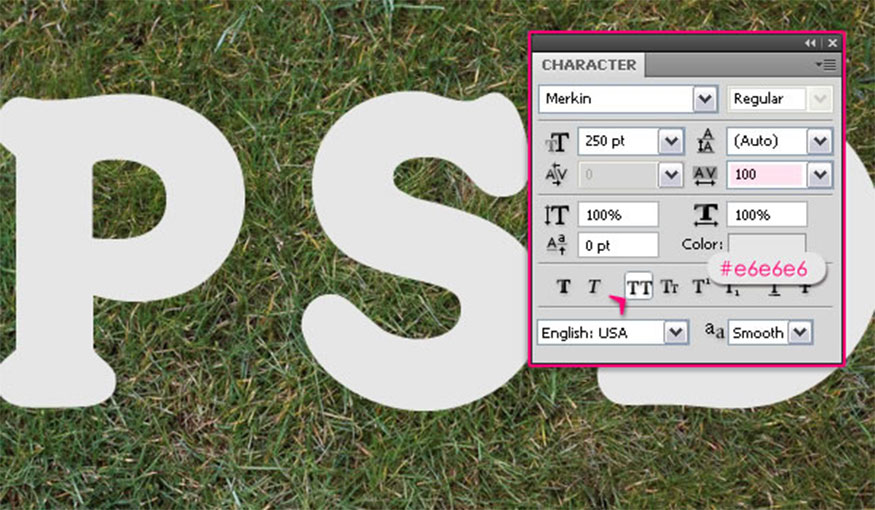Toggle the Subscript text style

coord(732,288)
